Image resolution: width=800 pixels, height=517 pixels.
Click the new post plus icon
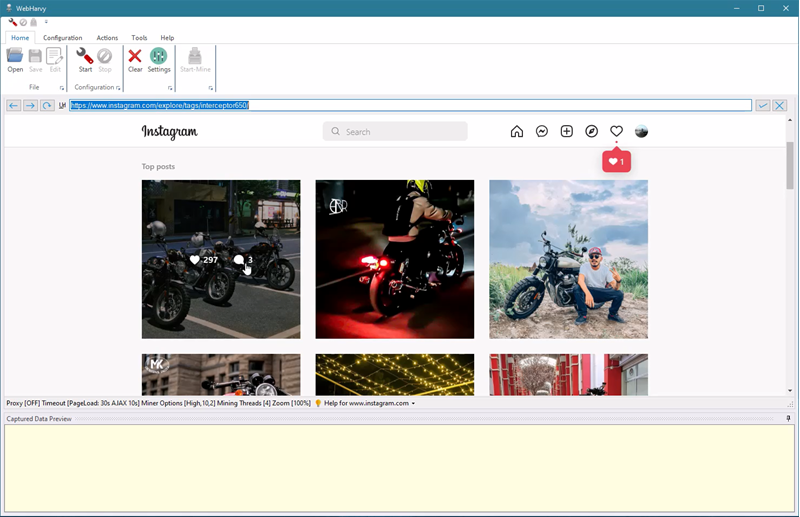click(x=567, y=132)
